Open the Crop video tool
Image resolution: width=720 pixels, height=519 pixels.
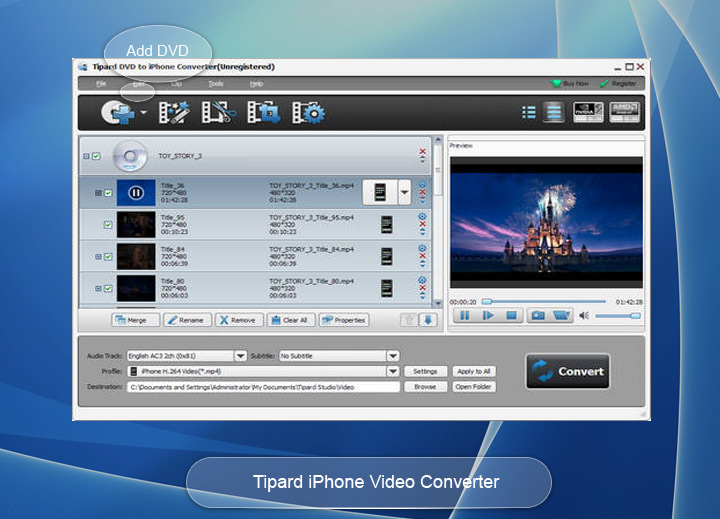(263, 113)
